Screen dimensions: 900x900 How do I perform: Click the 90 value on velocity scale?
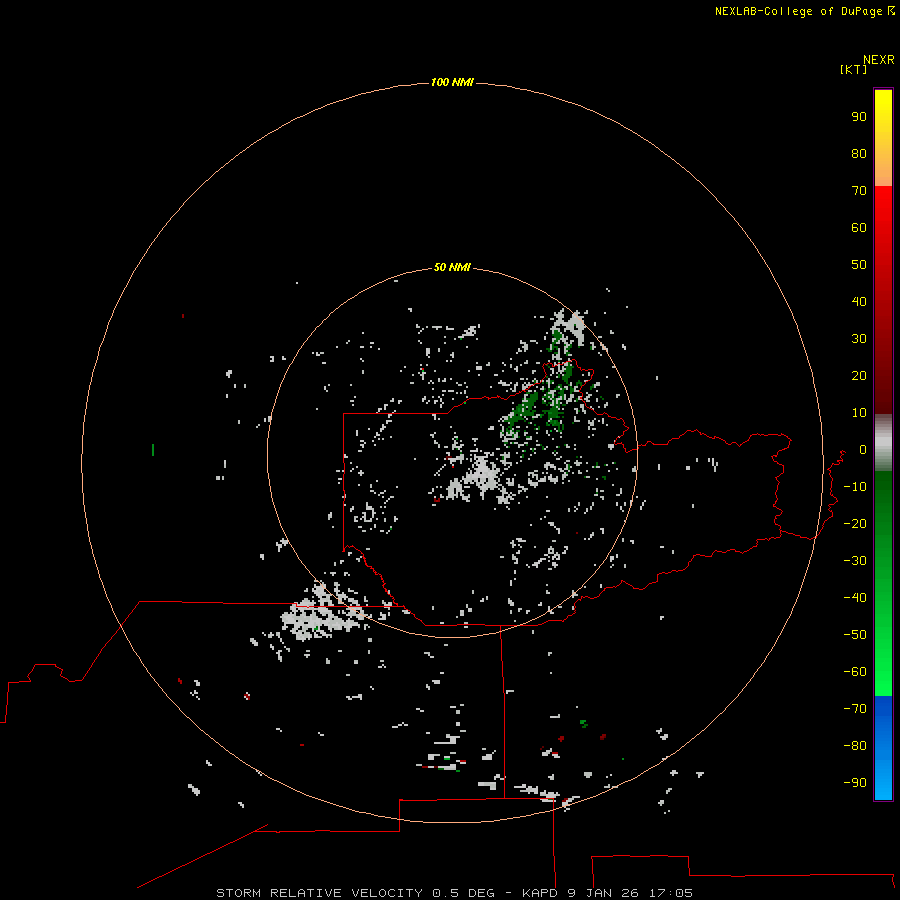click(x=859, y=117)
